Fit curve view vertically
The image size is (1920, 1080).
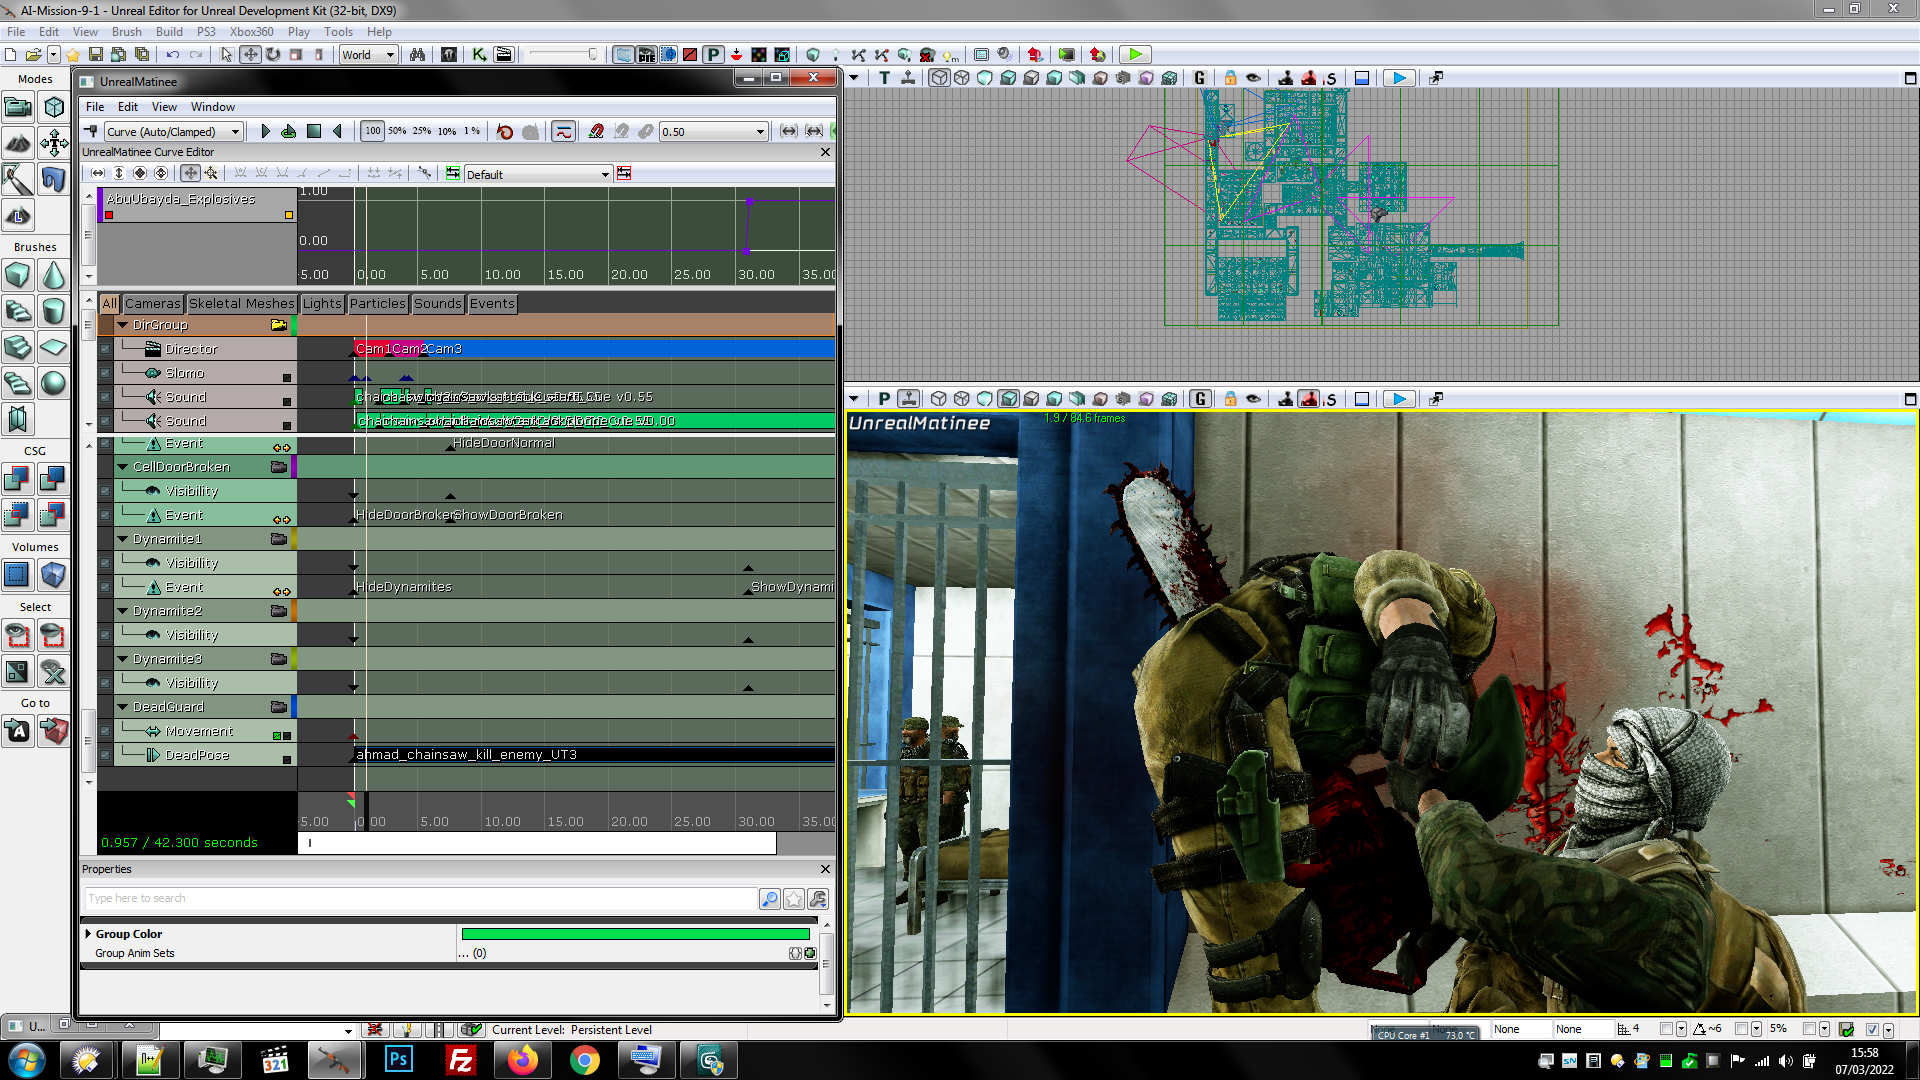pos(119,173)
